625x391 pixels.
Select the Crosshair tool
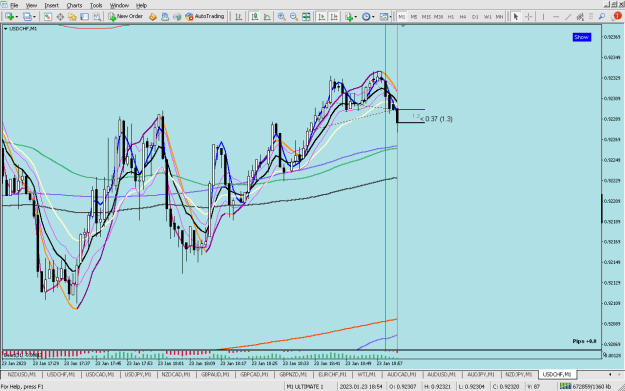[529, 17]
